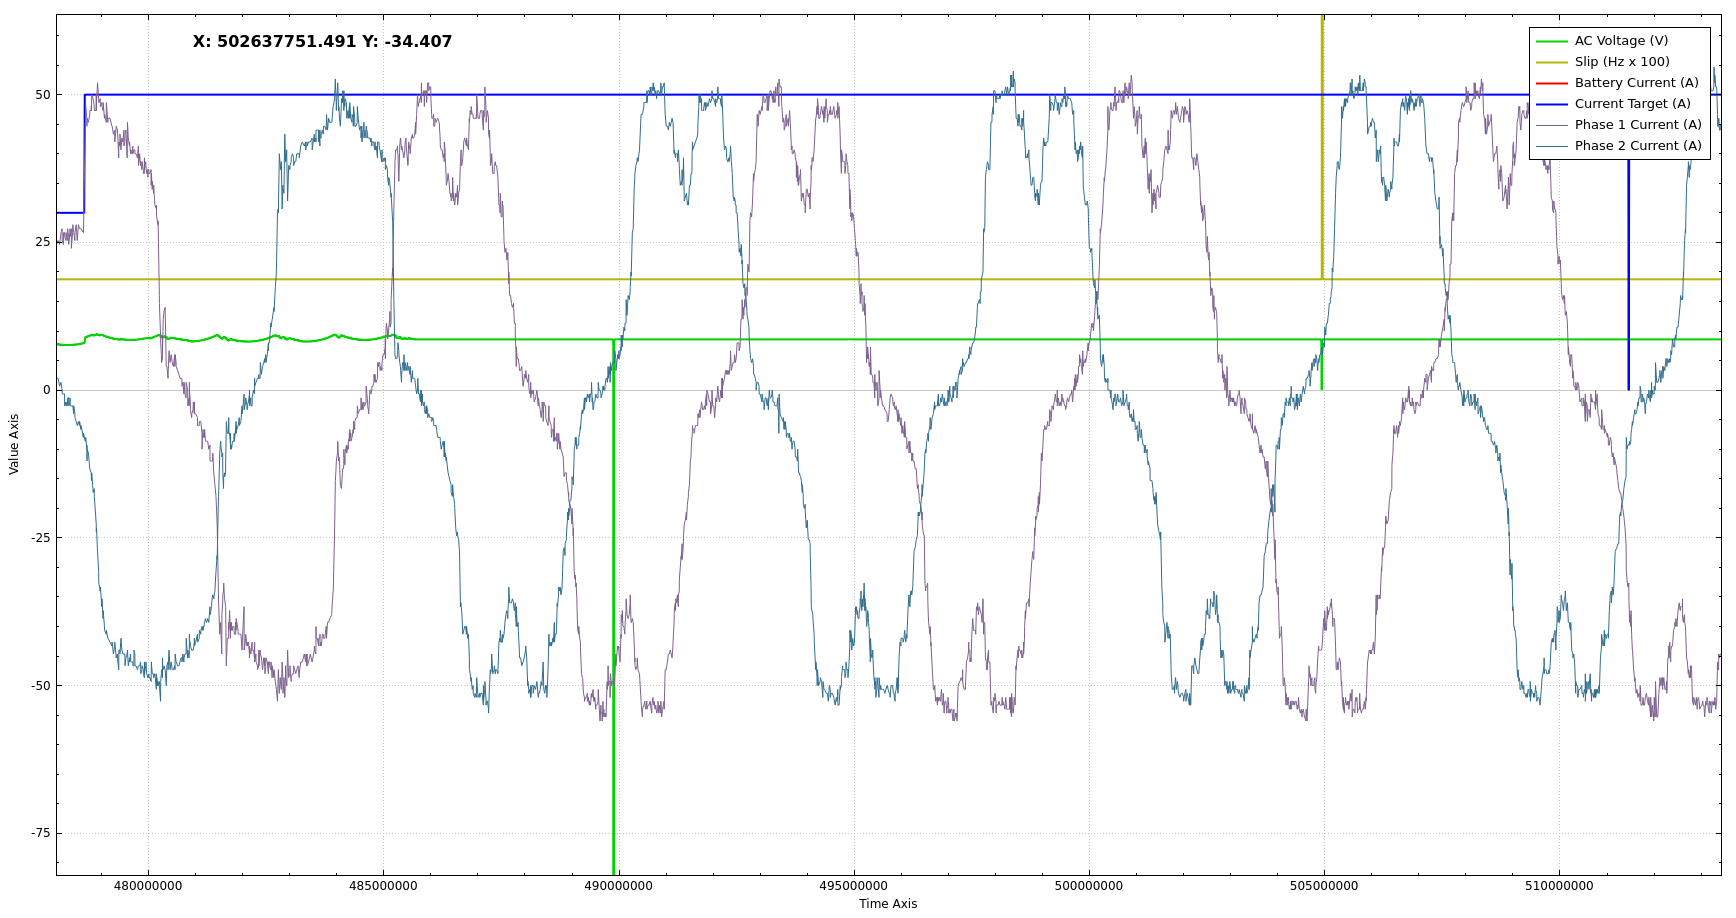Click the Current Target (A) legend text

[x=1632, y=104]
